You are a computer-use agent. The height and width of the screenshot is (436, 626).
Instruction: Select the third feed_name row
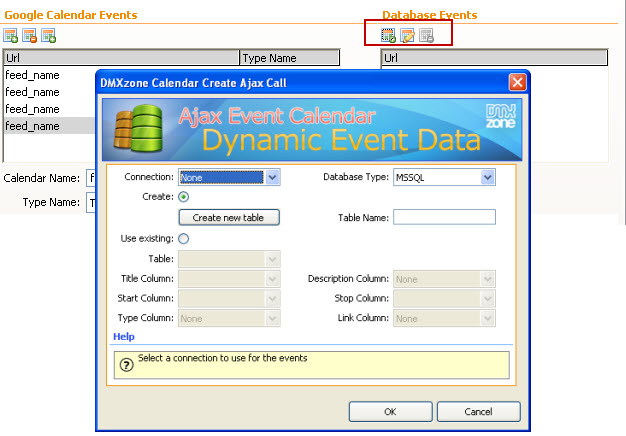coord(50,109)
